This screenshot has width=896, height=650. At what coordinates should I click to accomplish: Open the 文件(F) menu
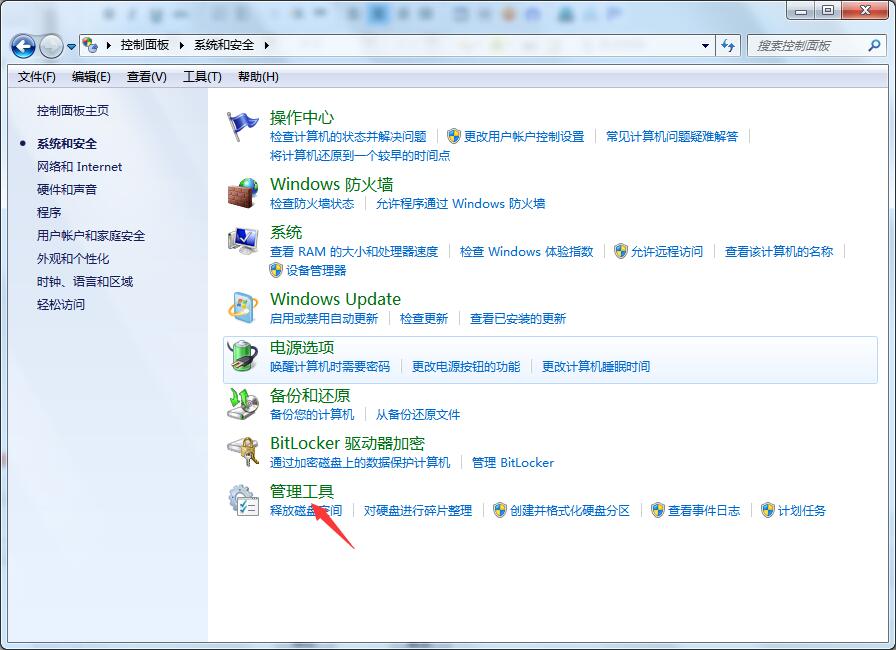[37, 77]
